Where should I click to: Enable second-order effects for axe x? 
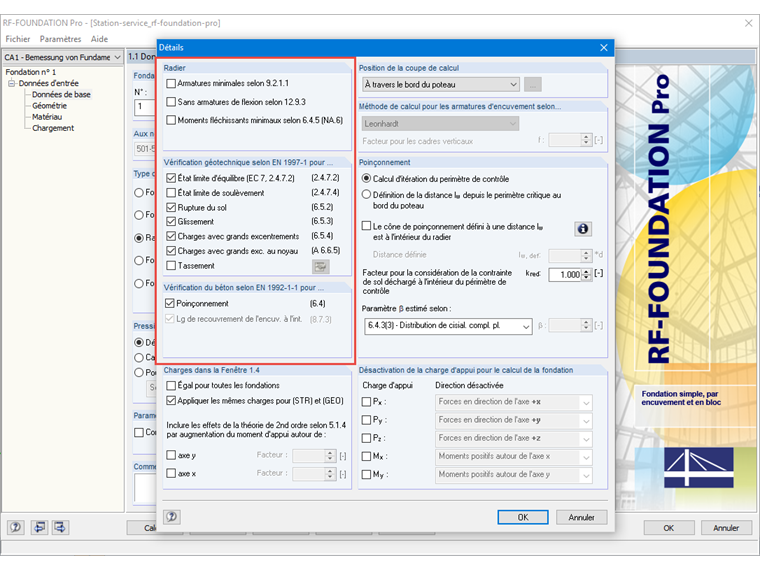171,473
